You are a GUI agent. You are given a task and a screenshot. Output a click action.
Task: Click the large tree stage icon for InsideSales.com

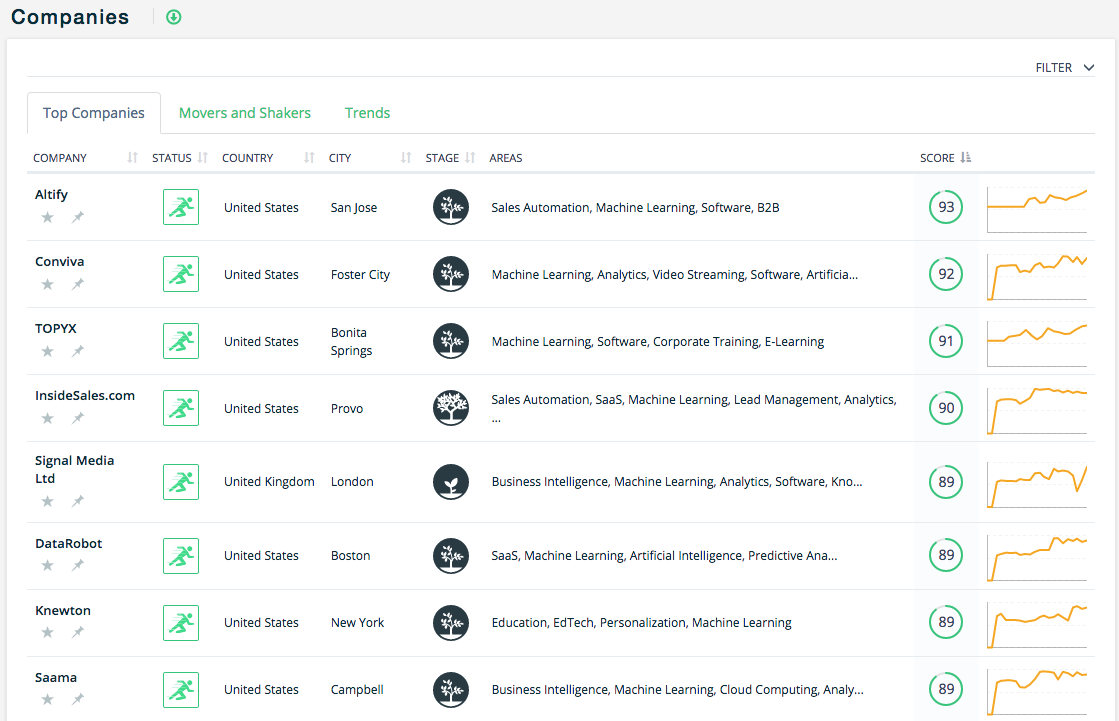(451, 408)
